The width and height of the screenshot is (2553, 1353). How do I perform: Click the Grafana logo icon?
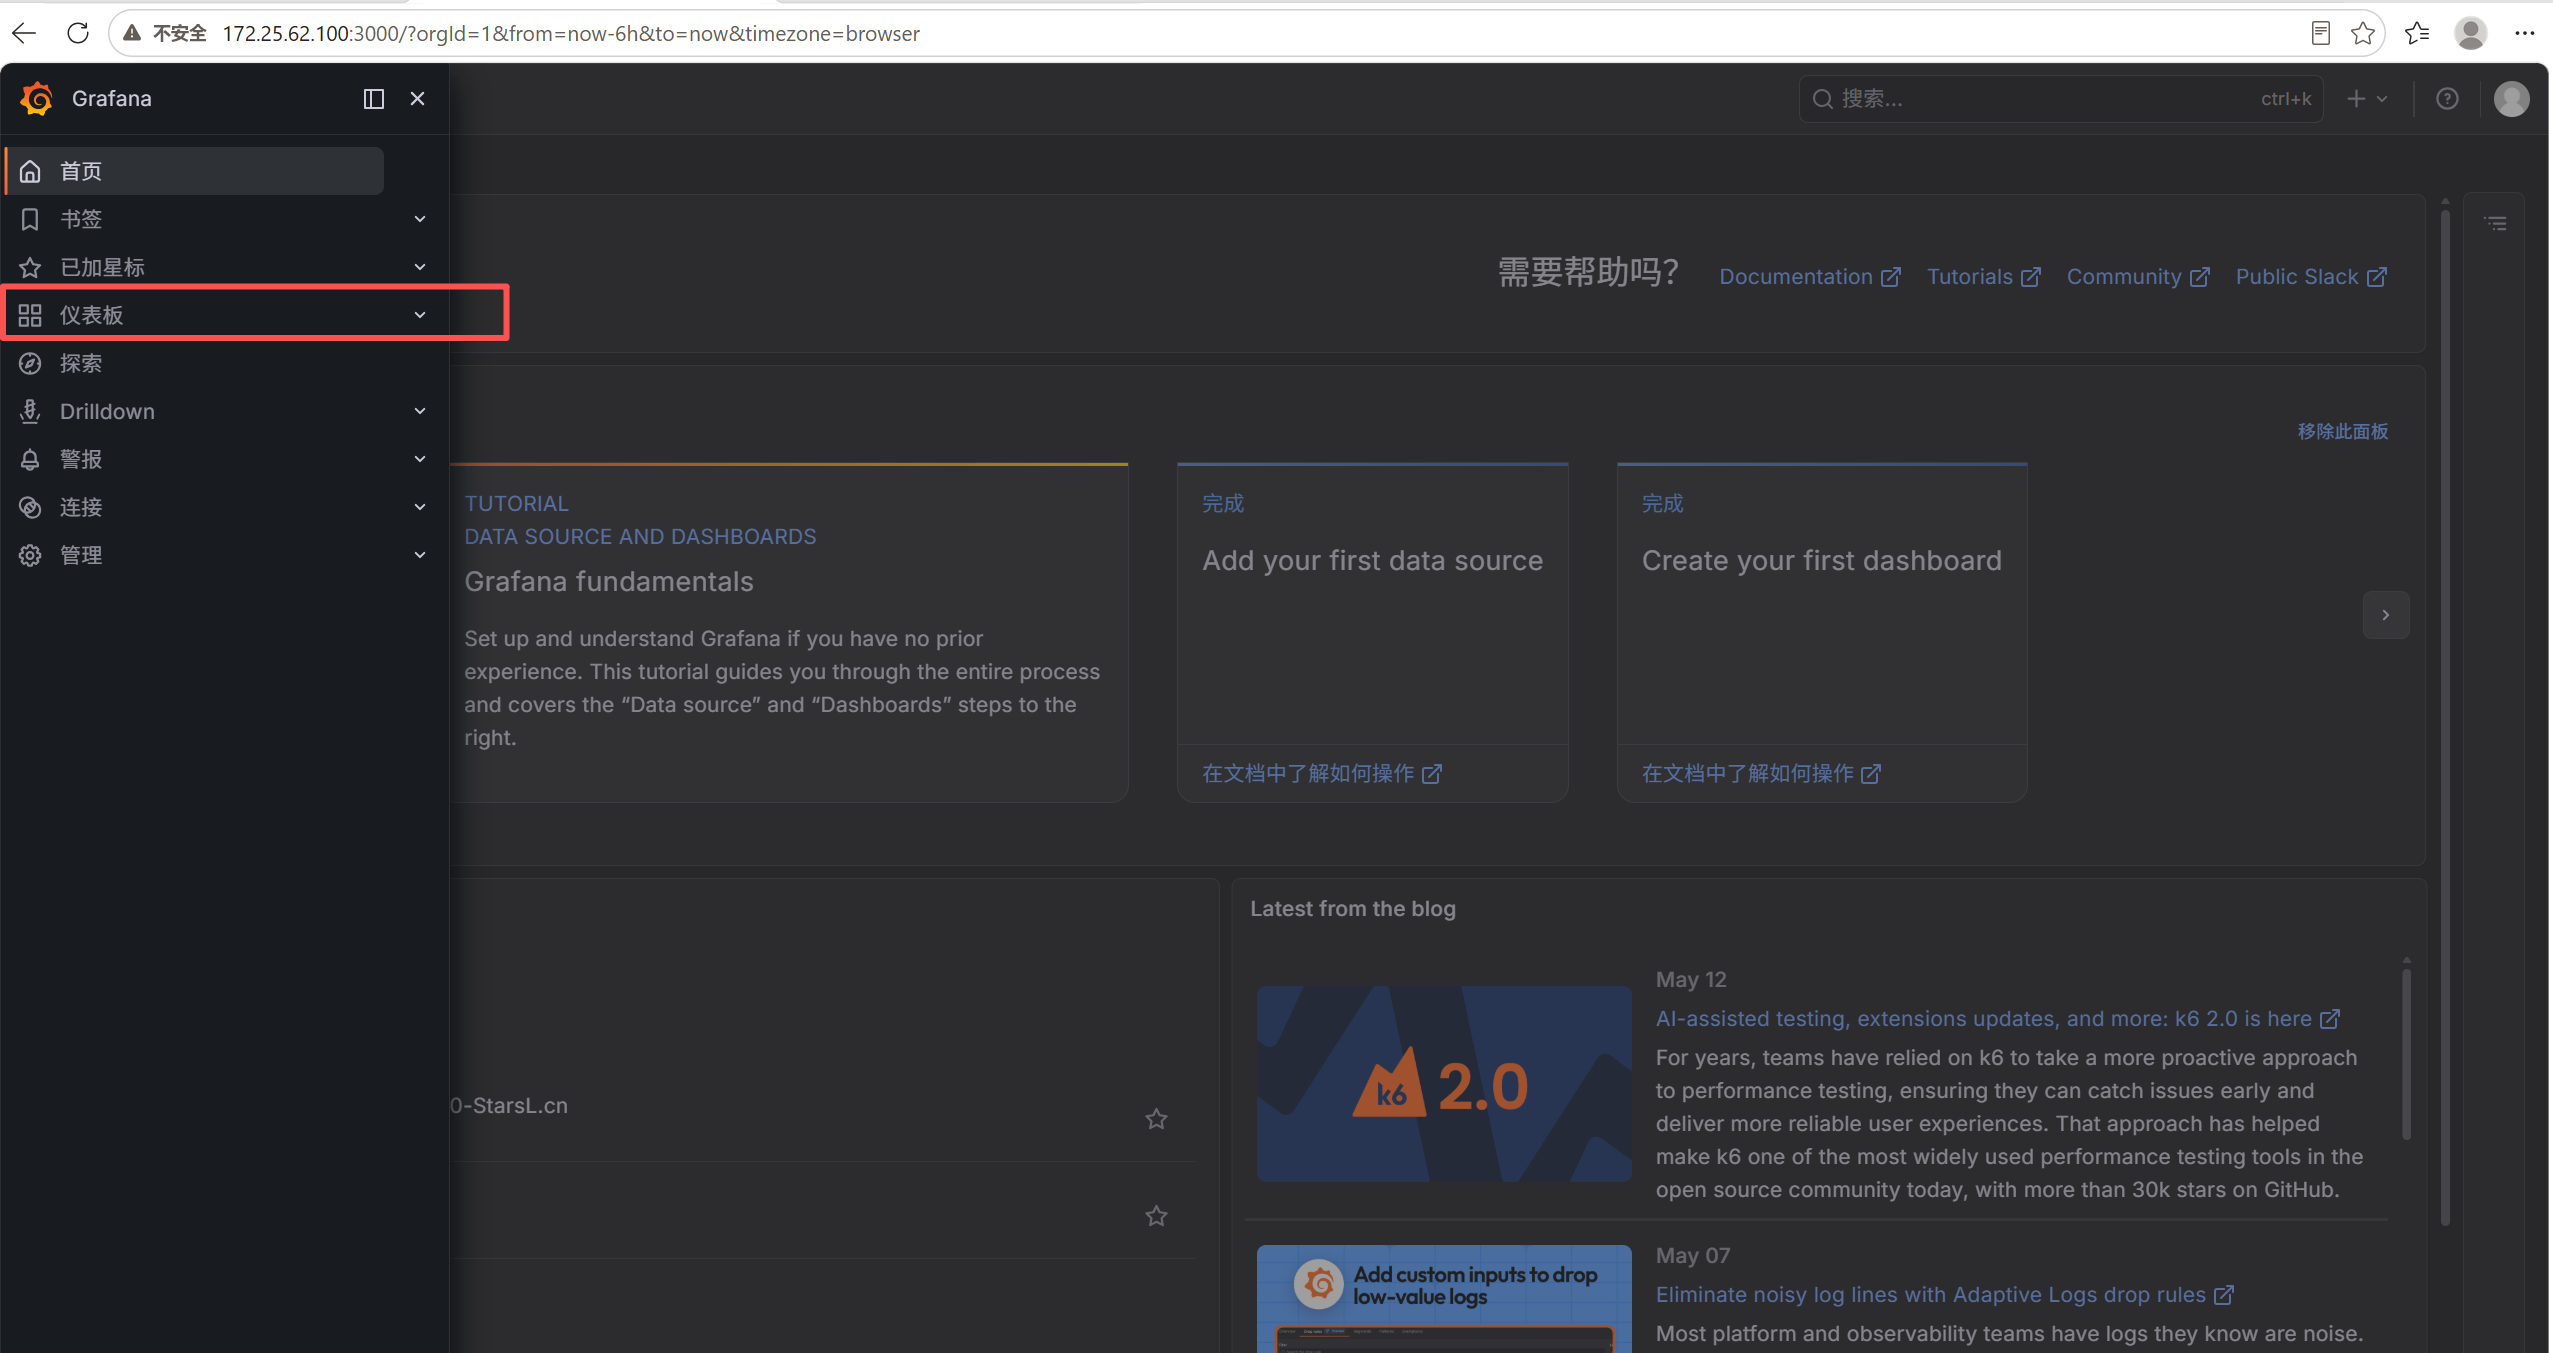pyautogui.click(x=37, y=98)
